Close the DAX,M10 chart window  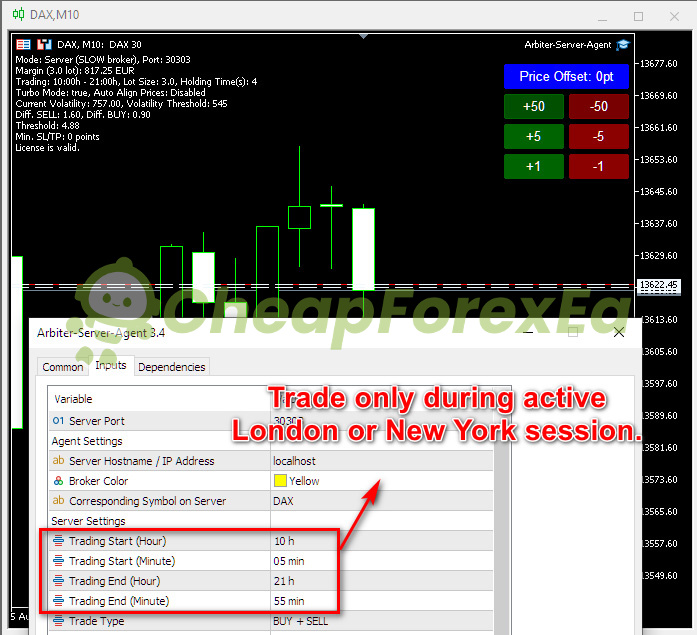click(674, 16)
